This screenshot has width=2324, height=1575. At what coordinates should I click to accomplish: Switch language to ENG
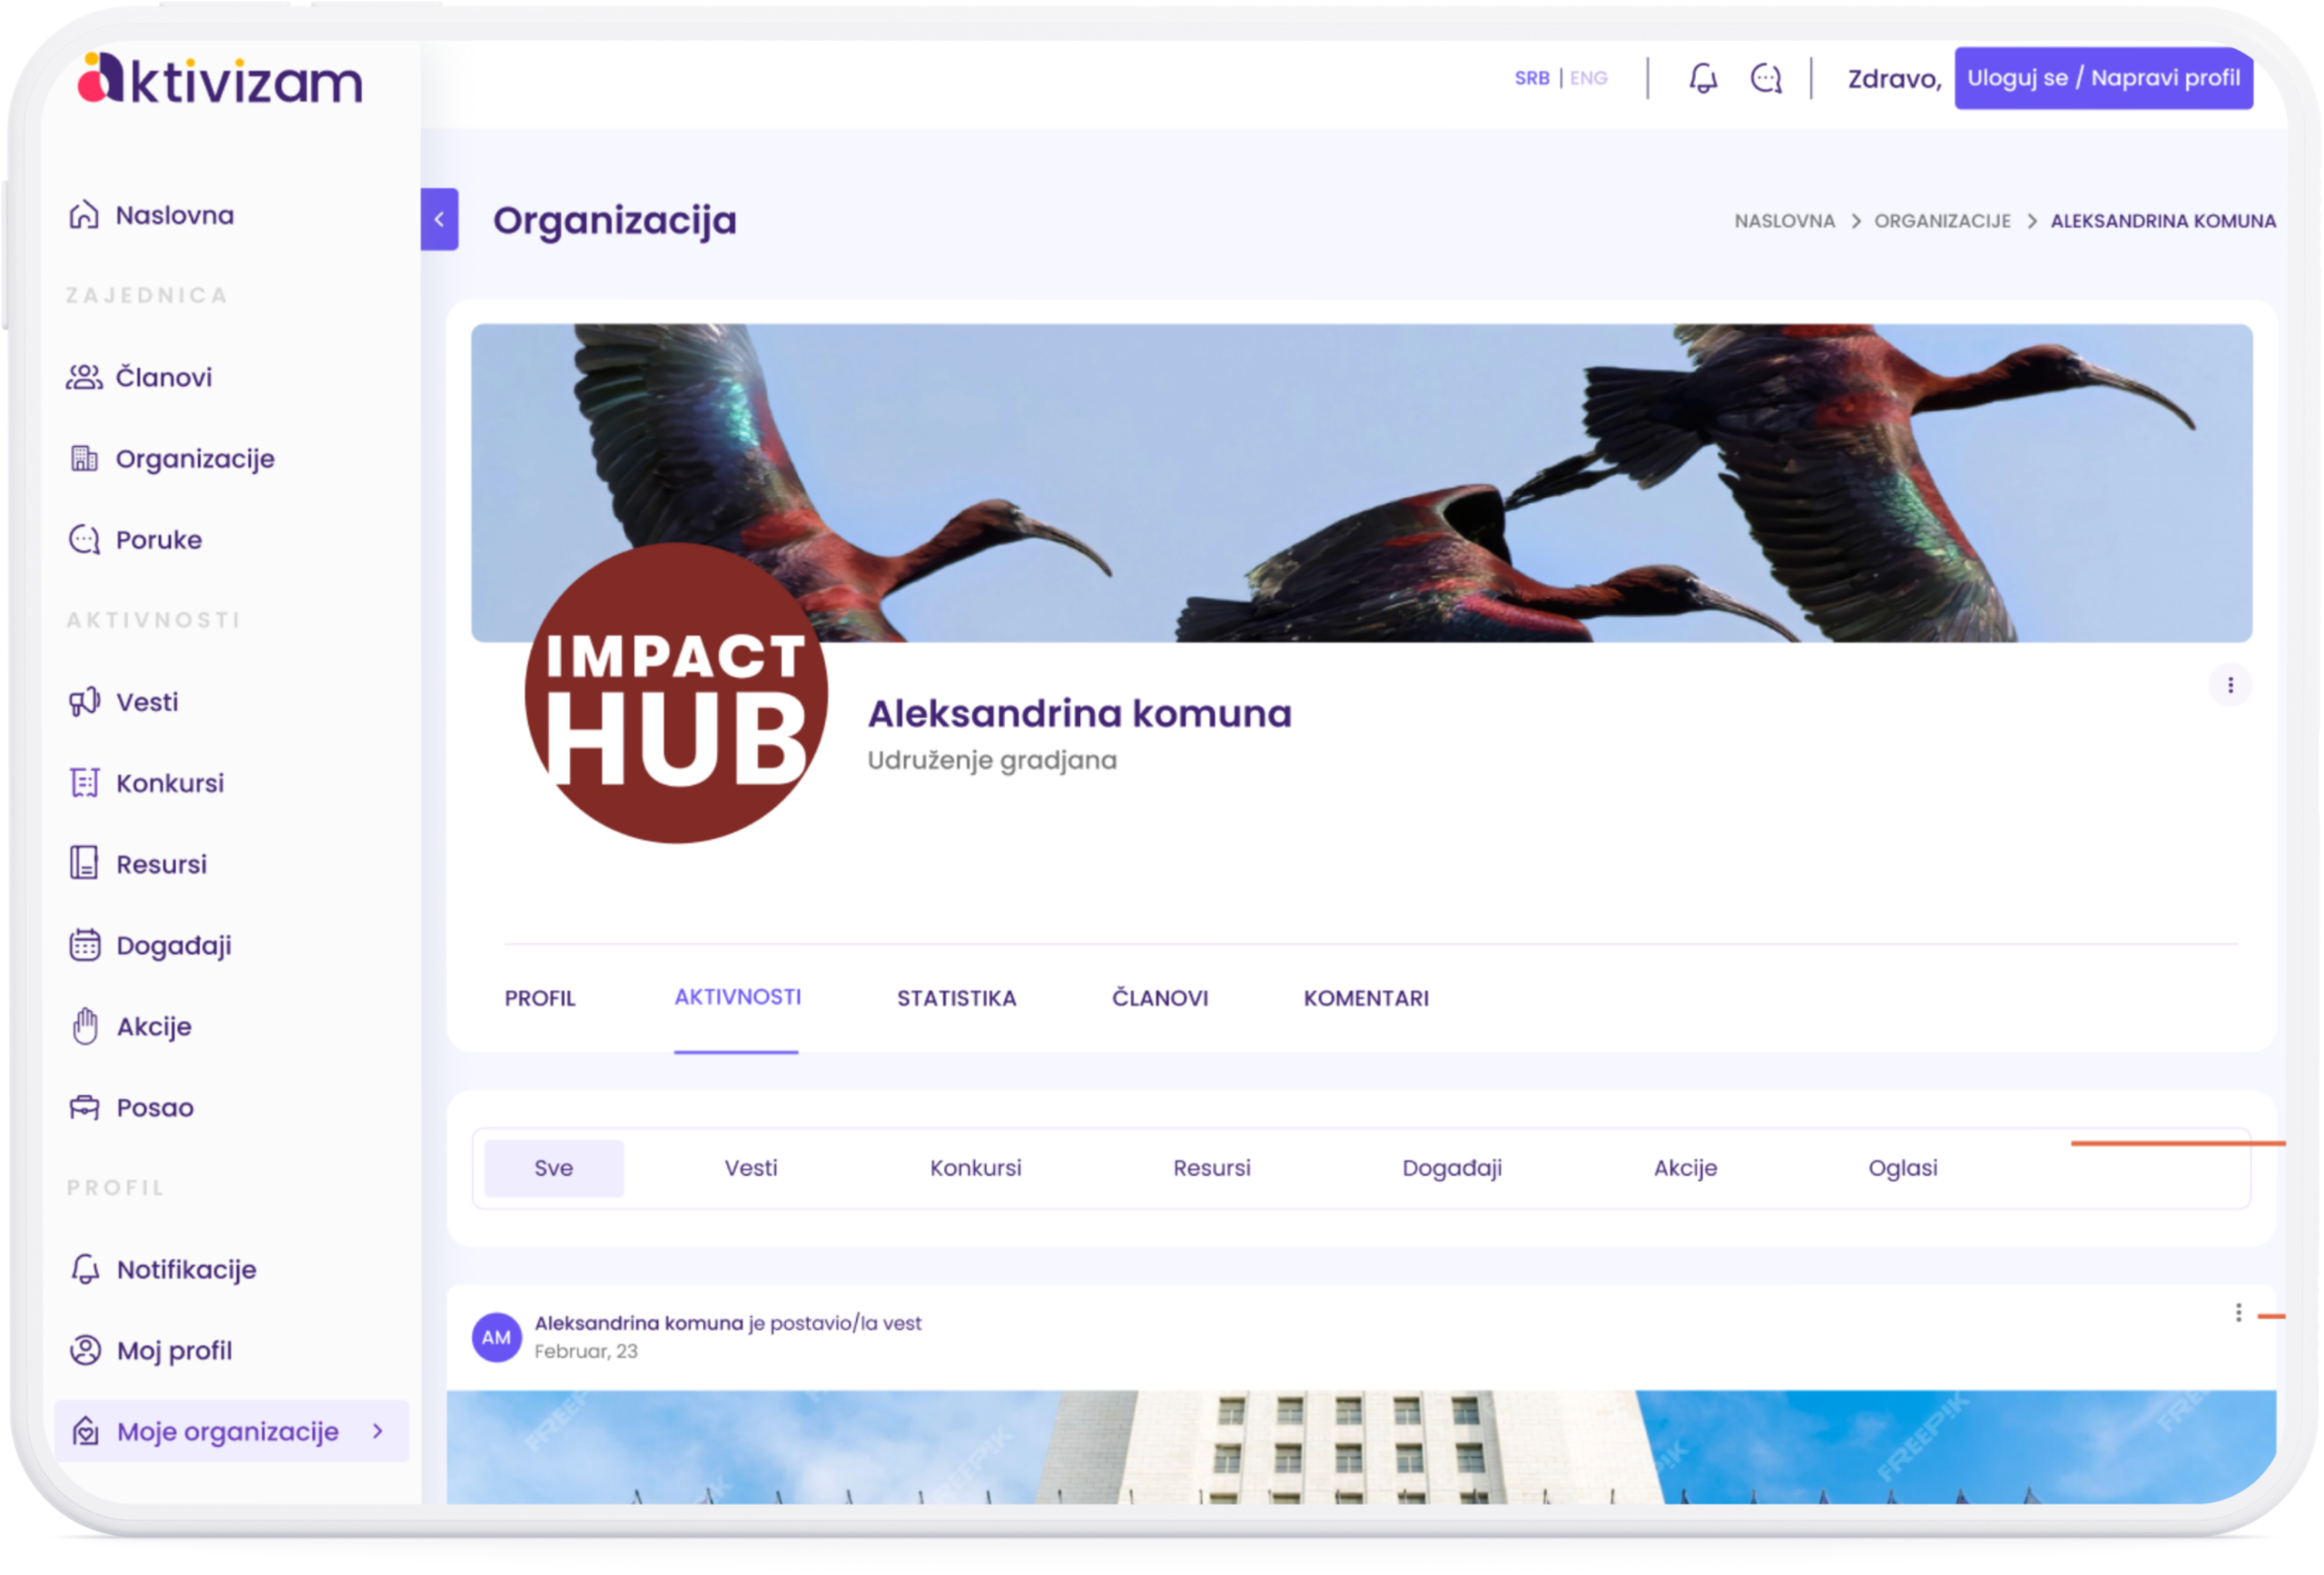pyautogui.click(x=1588, y=78)
